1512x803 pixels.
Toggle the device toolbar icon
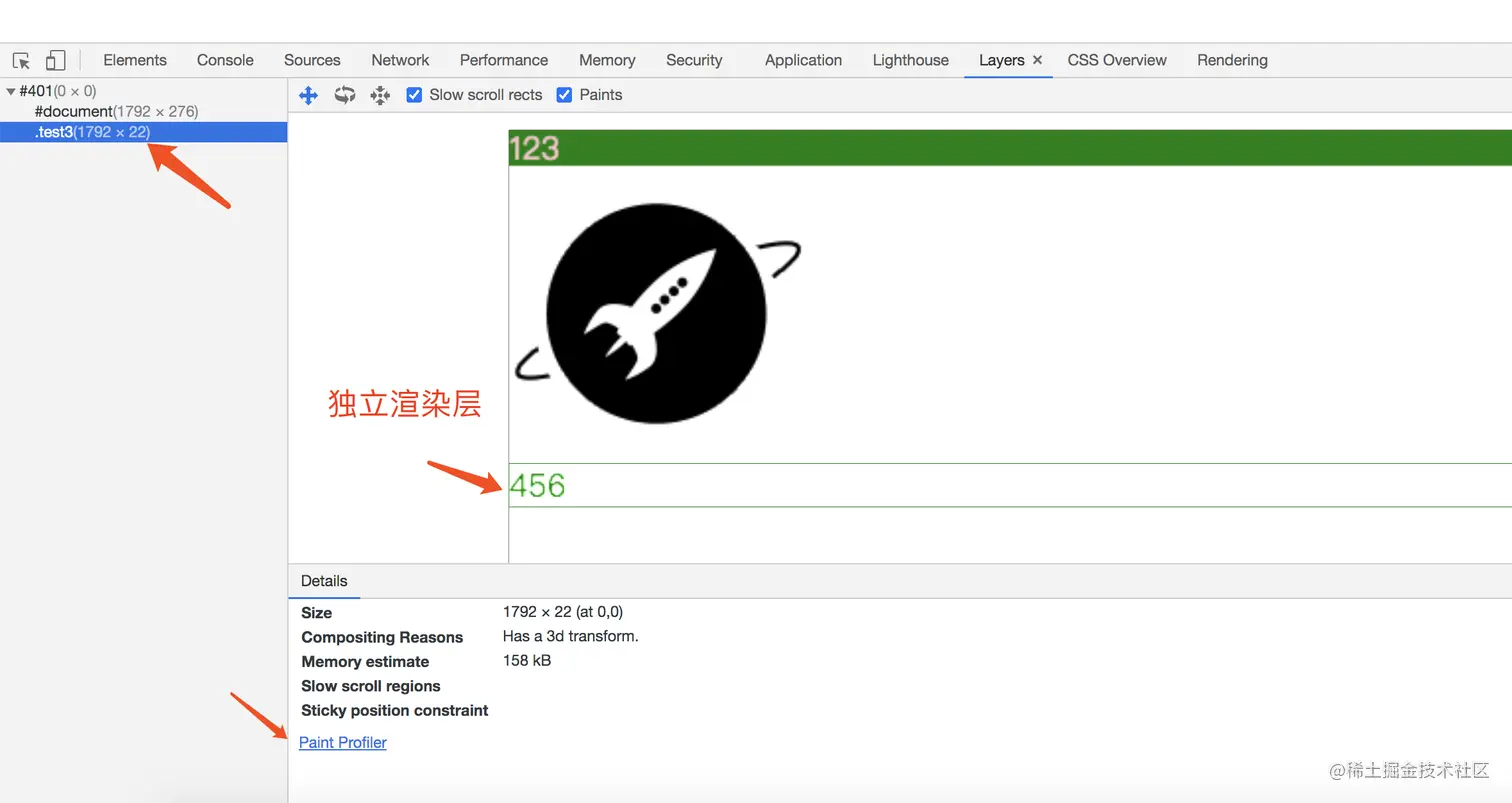[55, 60]
